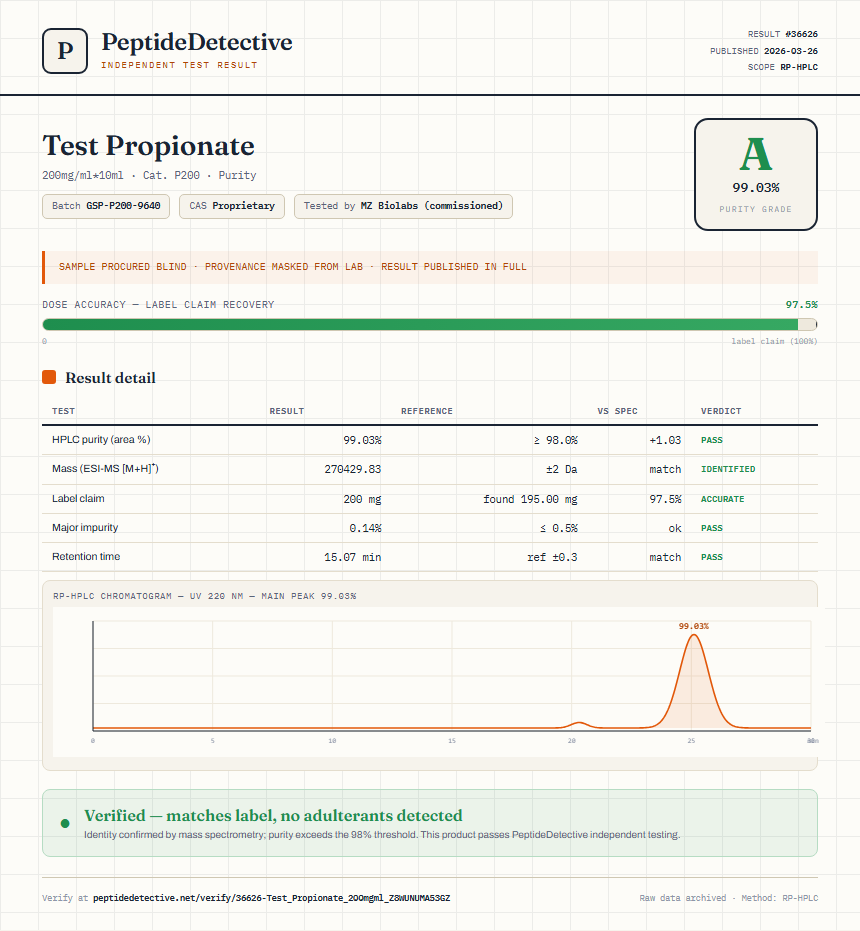Click the Verified matches label headline
The height and width of the screenshot is (931, 860).
[x=273, y=815]
